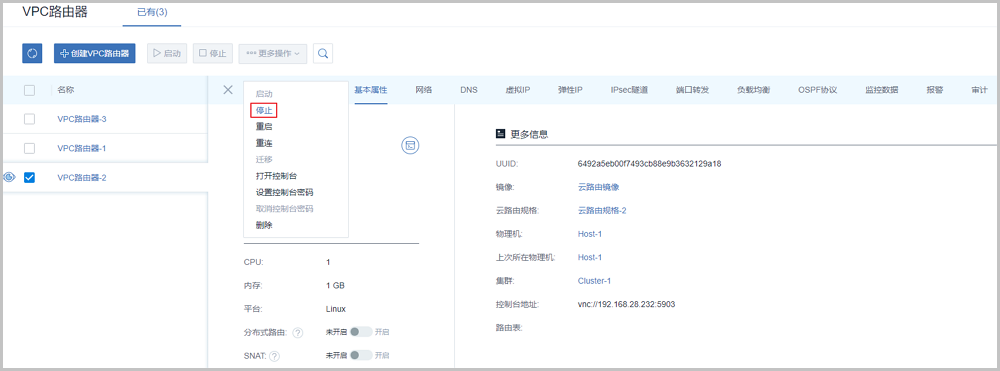Open the 云路由镜像 link
1000x371 pixels.
pyautogui.click(x=598, y=187)
